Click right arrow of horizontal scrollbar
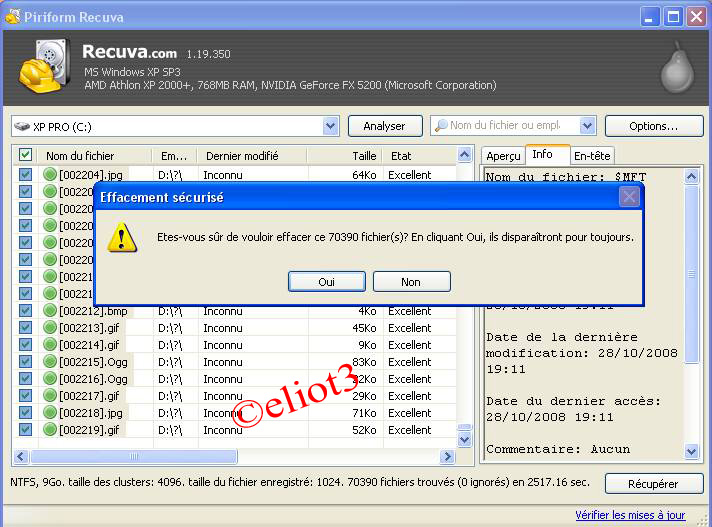 (447, 456)
